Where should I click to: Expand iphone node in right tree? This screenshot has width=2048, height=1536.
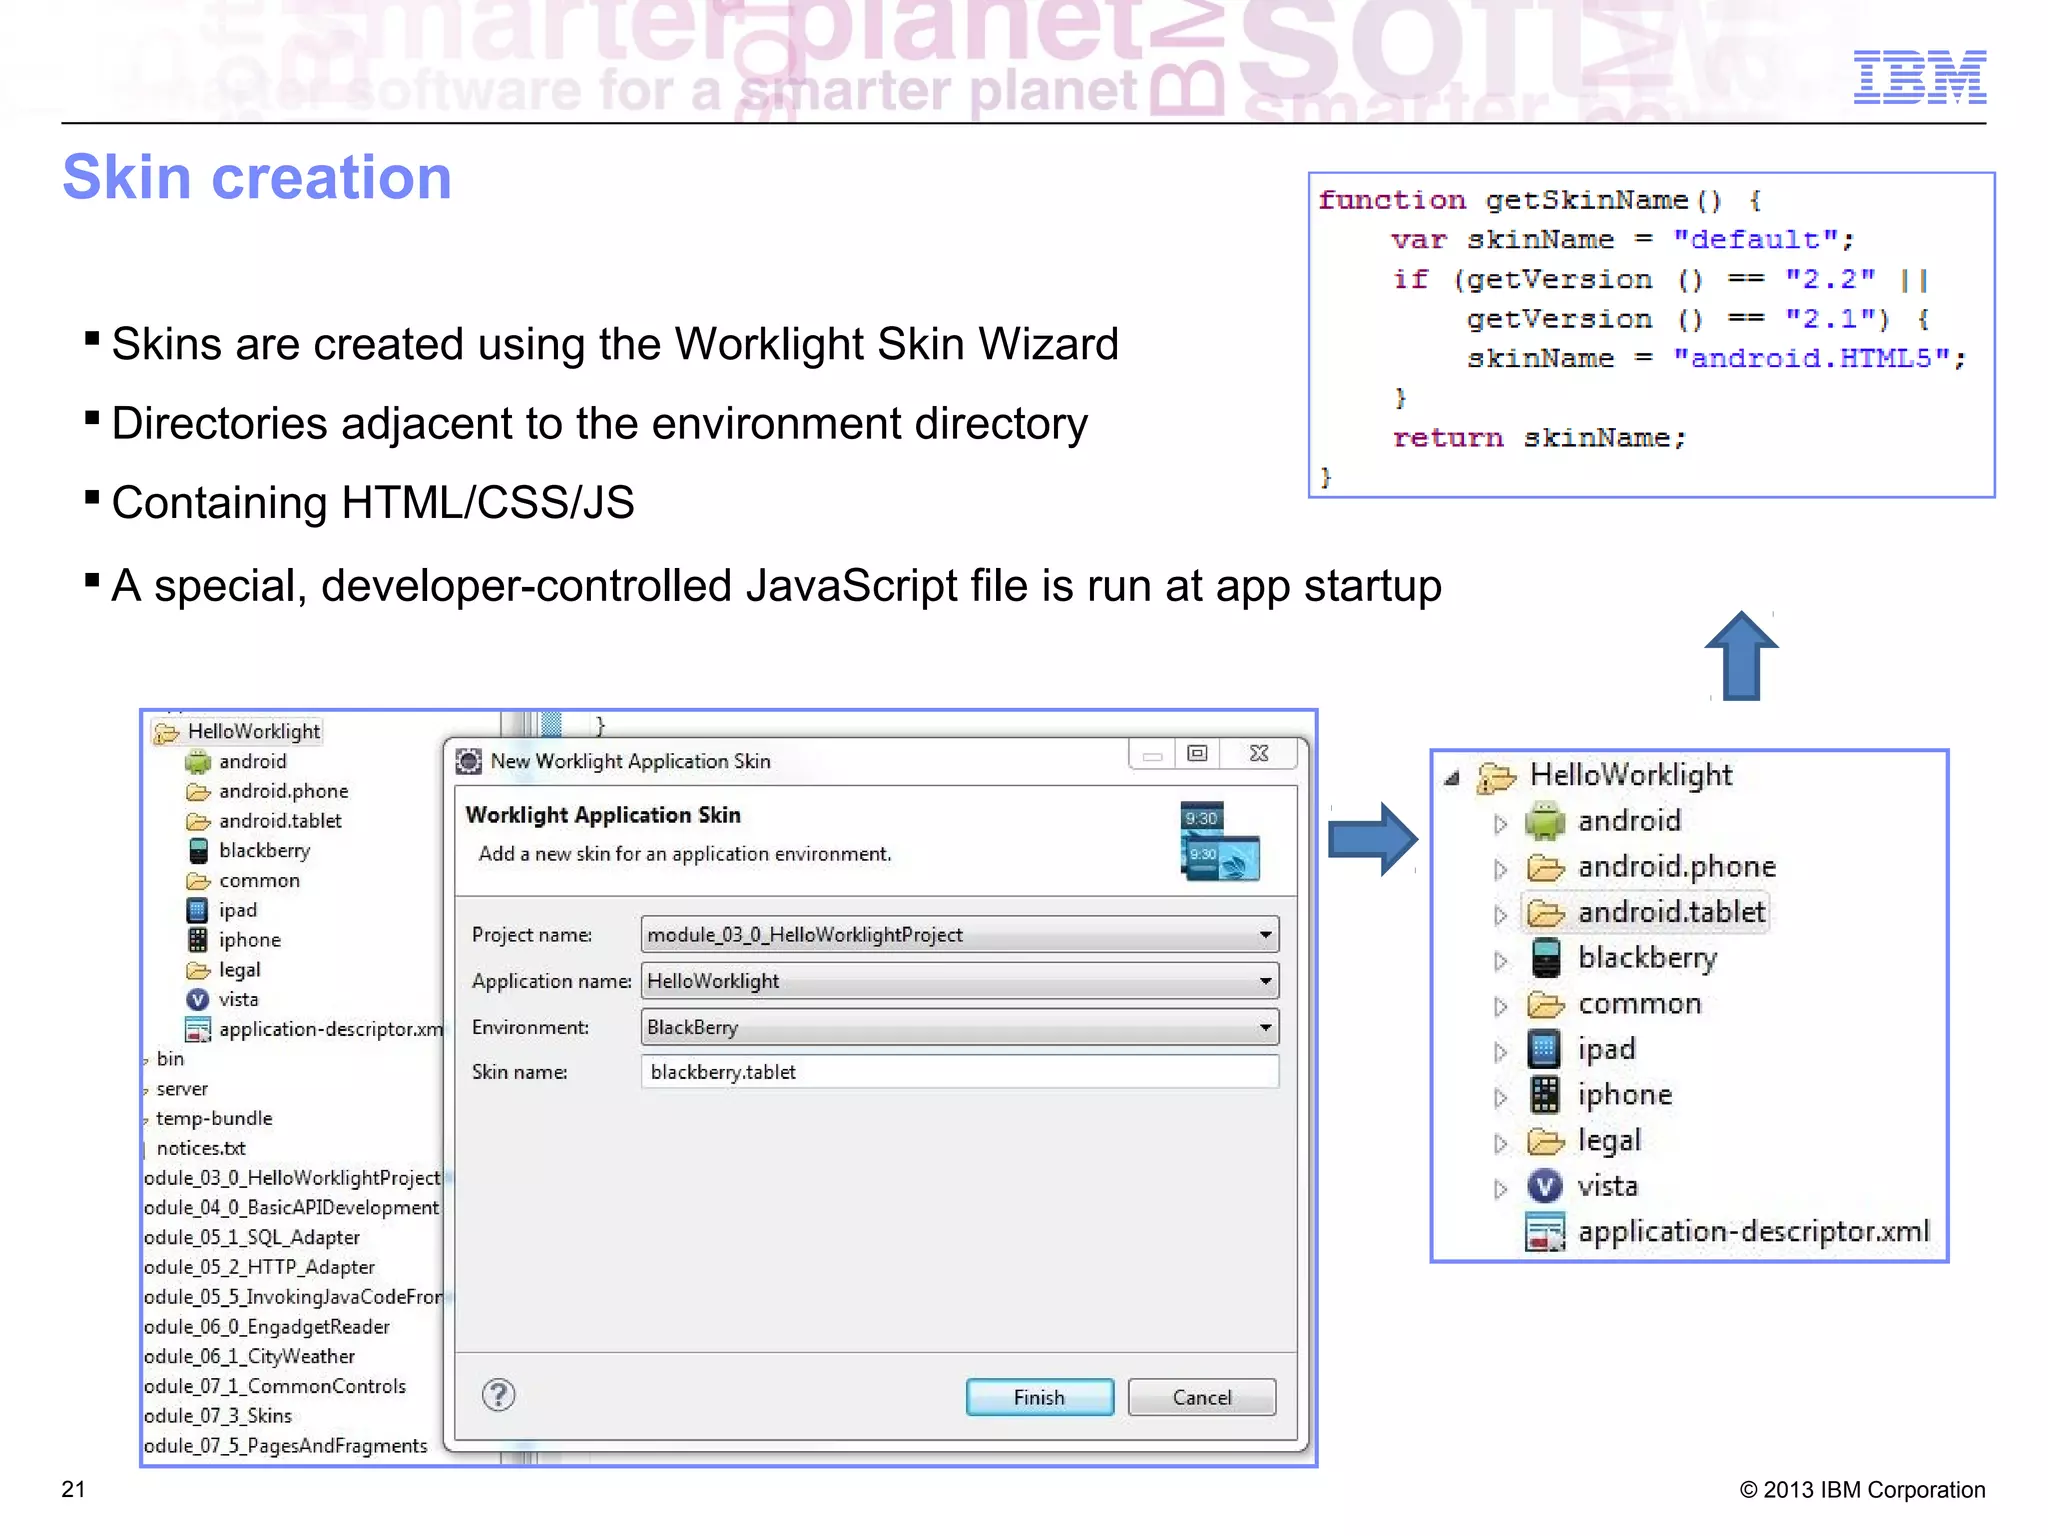tap(1500, 1097)
